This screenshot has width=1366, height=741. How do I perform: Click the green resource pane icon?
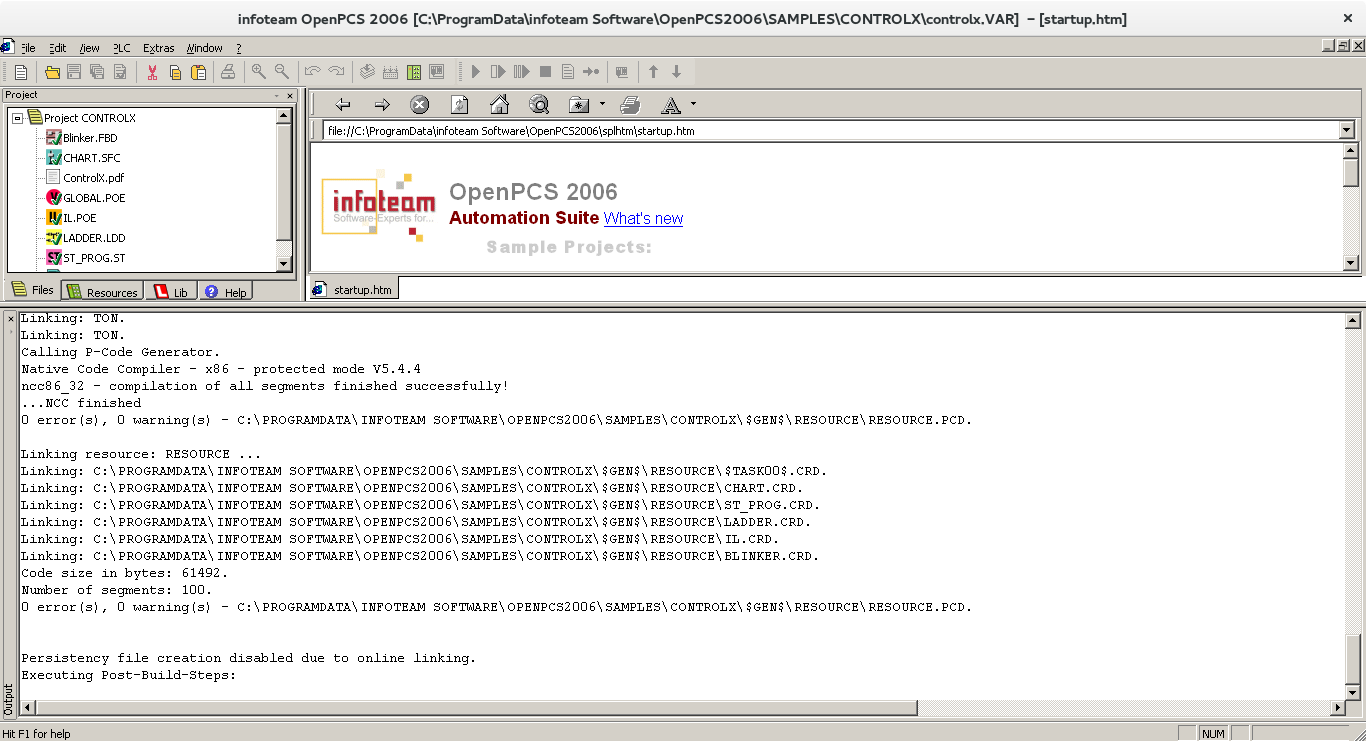coord(413,72)
